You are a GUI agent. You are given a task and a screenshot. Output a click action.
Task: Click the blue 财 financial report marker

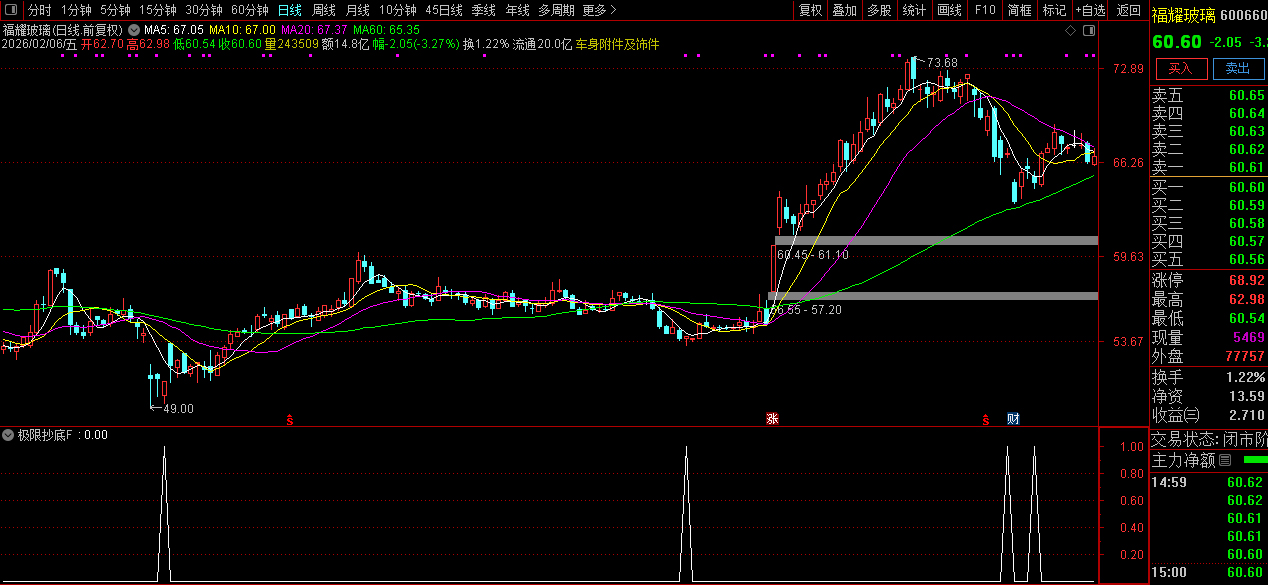(x=1013, y=418)
